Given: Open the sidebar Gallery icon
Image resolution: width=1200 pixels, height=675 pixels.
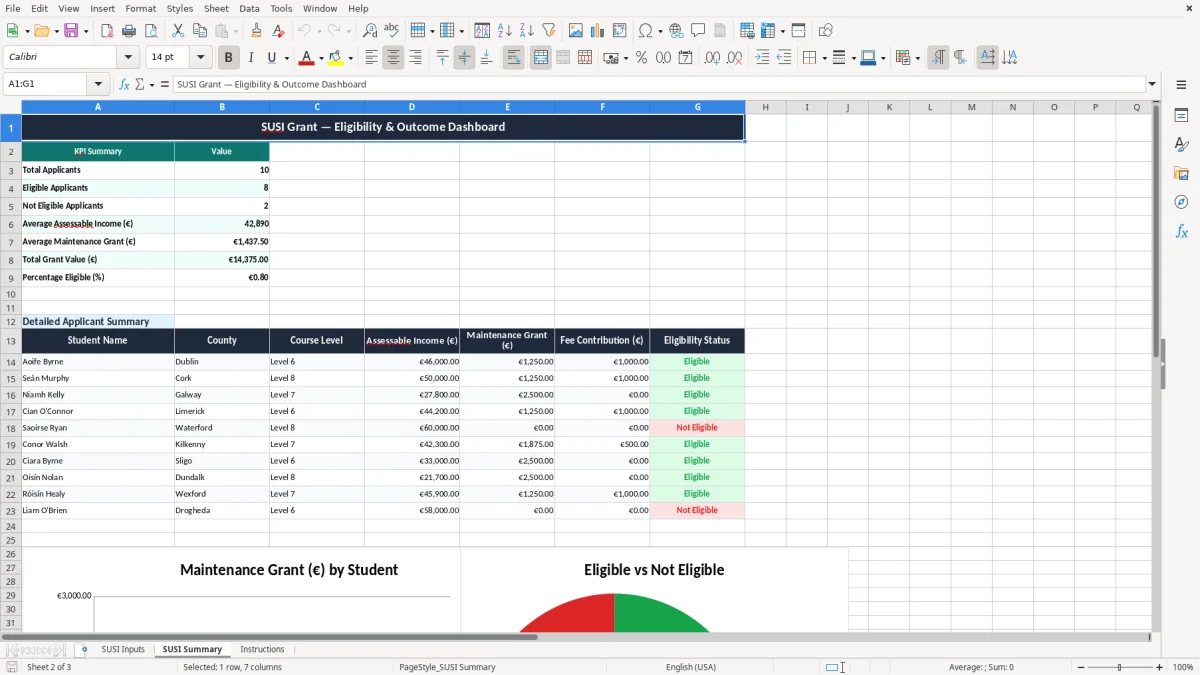Looking at the screenshot, I should click(x=1181, y=173).
